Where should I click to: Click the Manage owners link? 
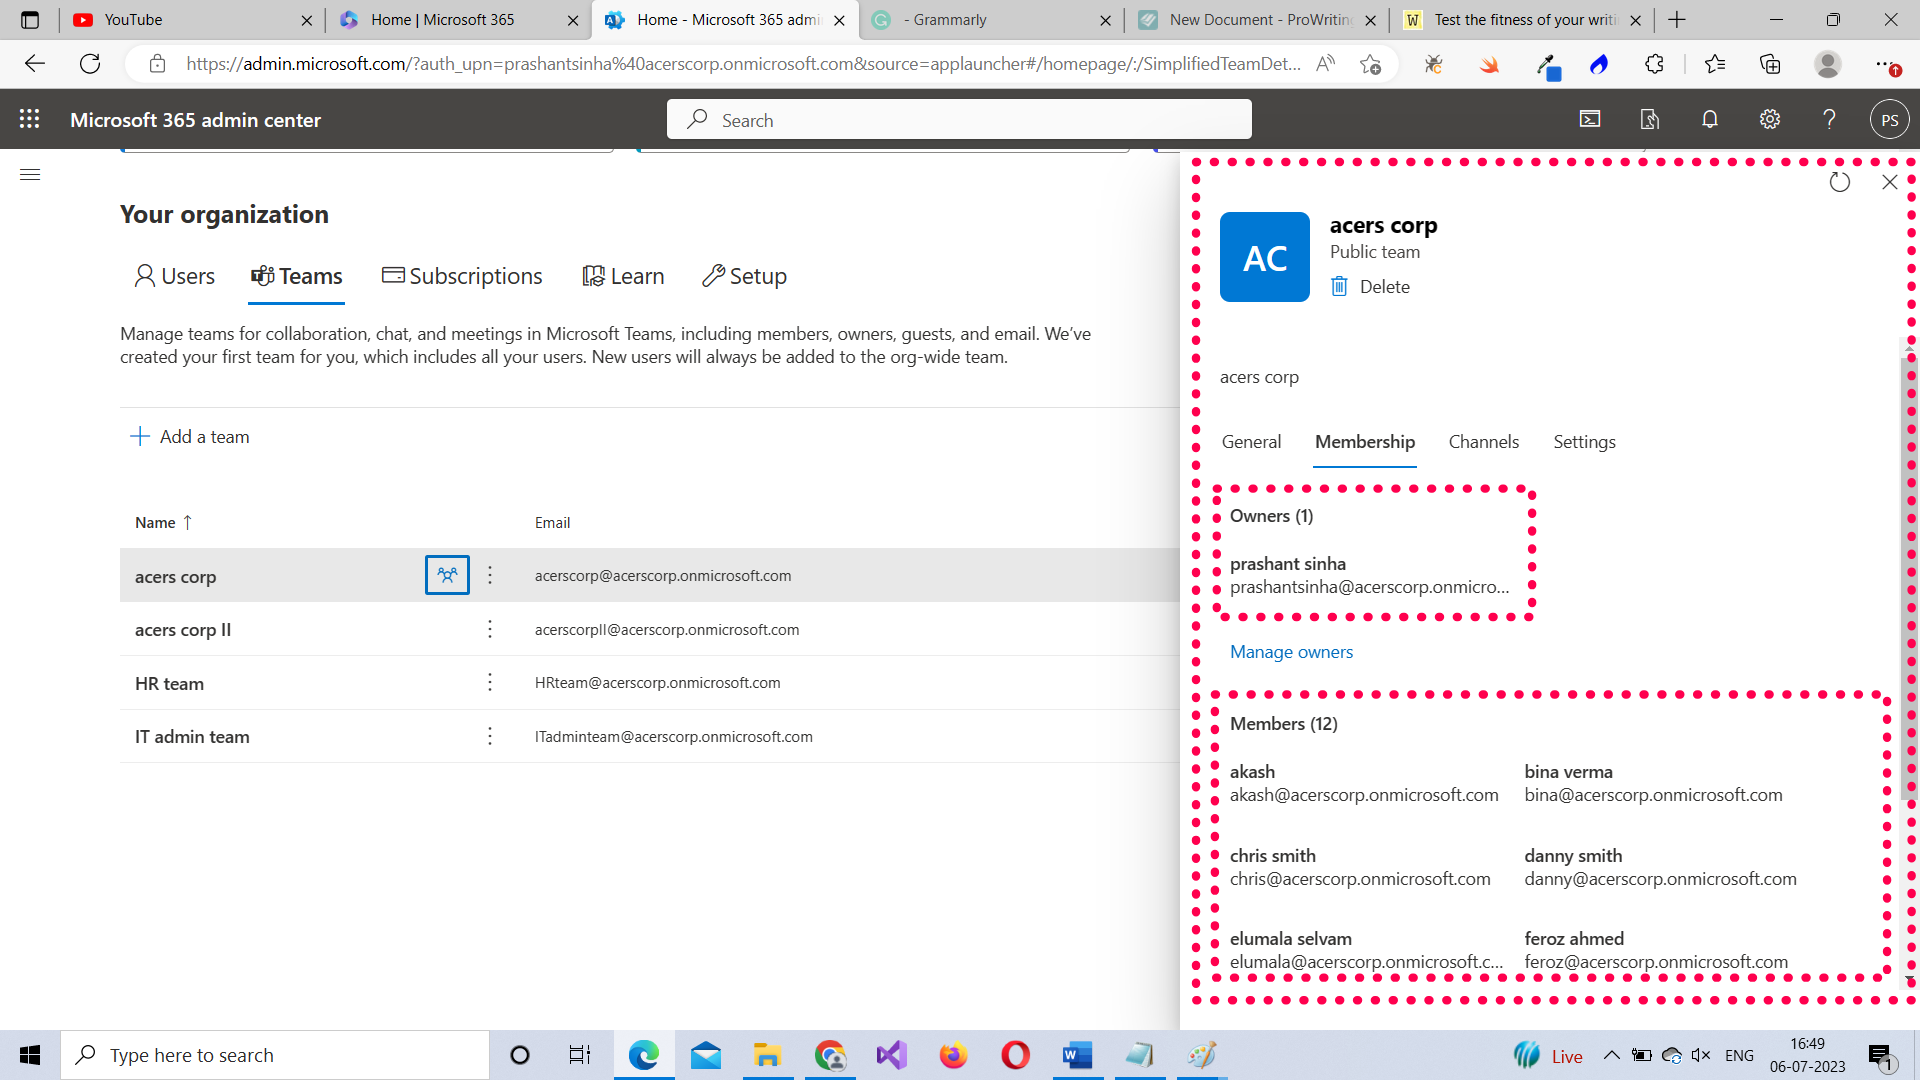point(1291,652)
